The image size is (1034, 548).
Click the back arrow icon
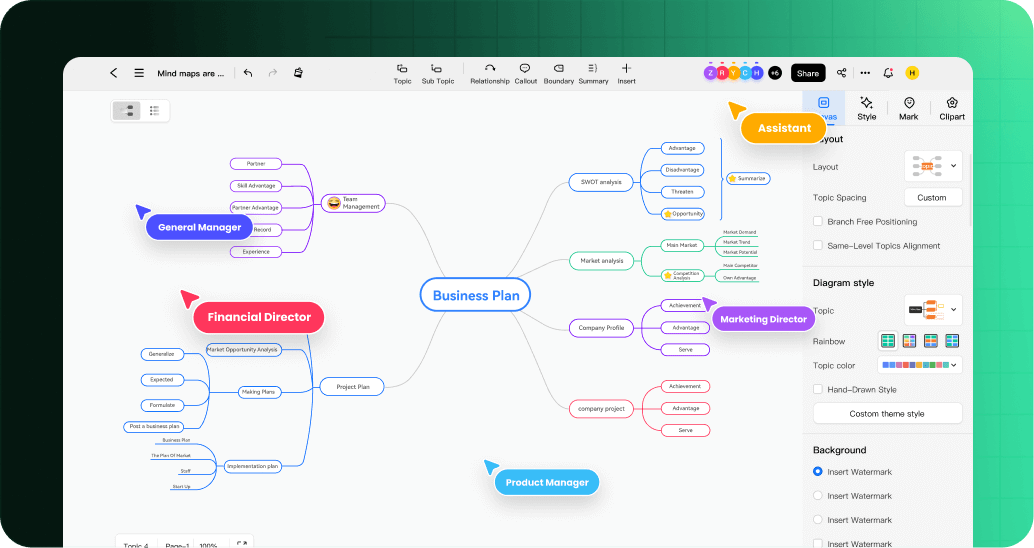[x=113, y=73]
